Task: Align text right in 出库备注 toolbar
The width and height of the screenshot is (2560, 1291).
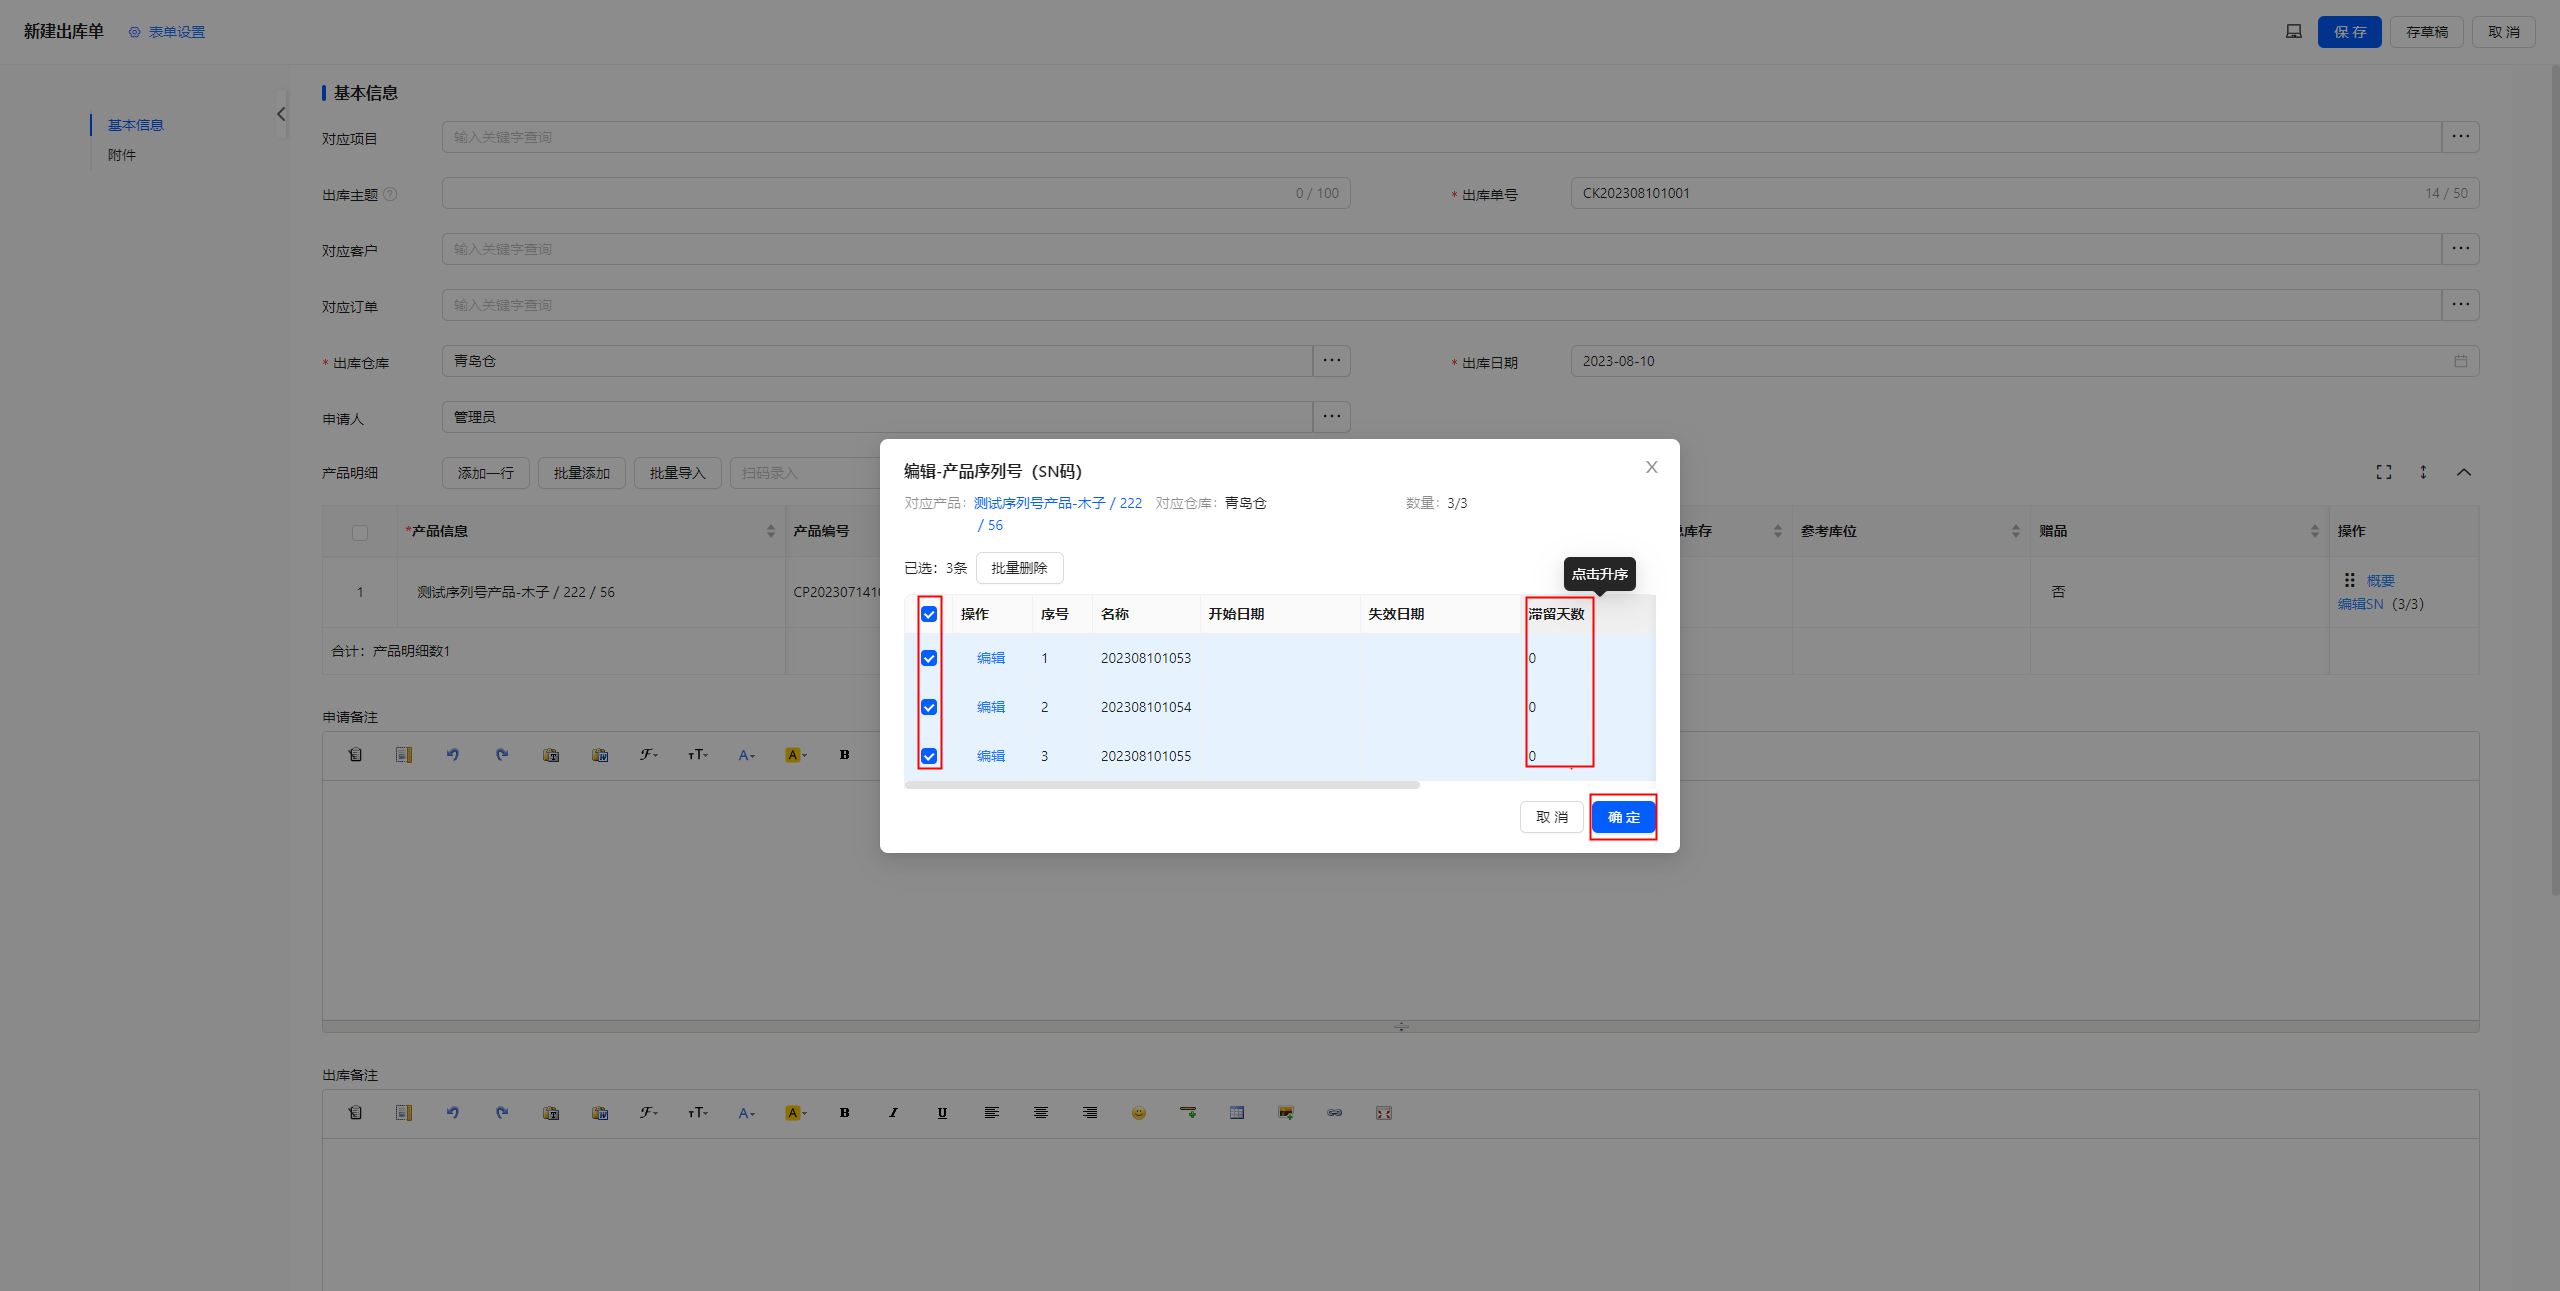Action: (1090, 1113)
